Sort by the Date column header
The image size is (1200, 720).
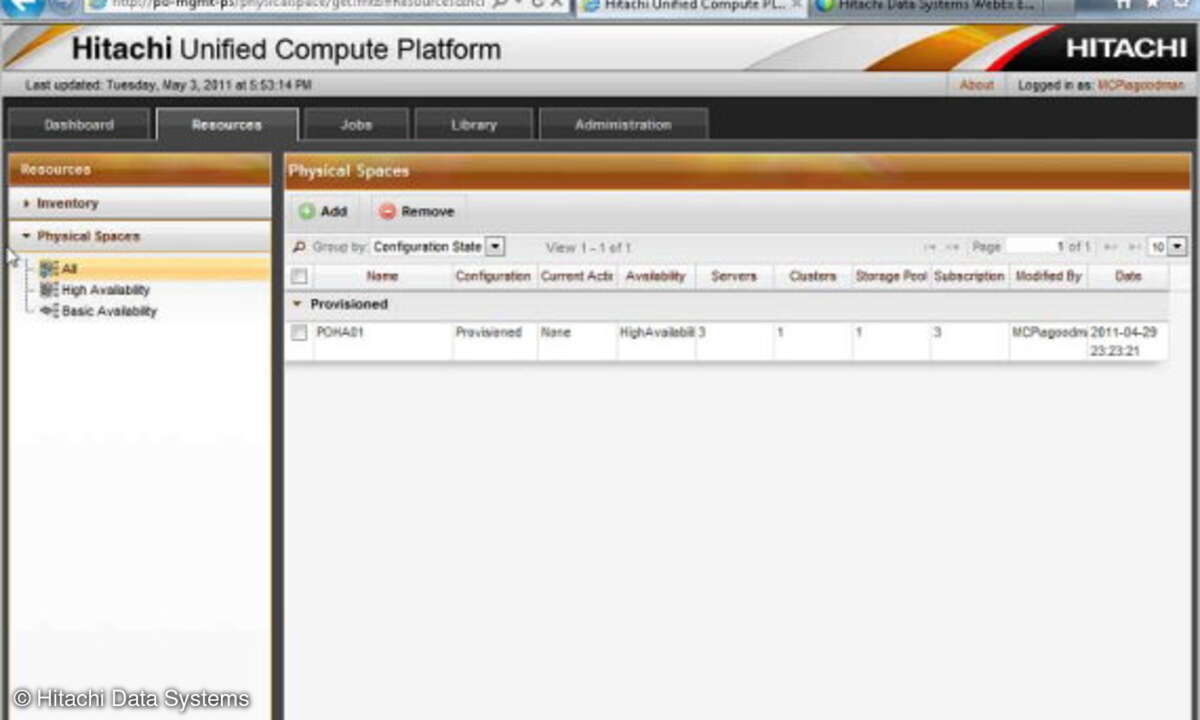point(1128,276)
